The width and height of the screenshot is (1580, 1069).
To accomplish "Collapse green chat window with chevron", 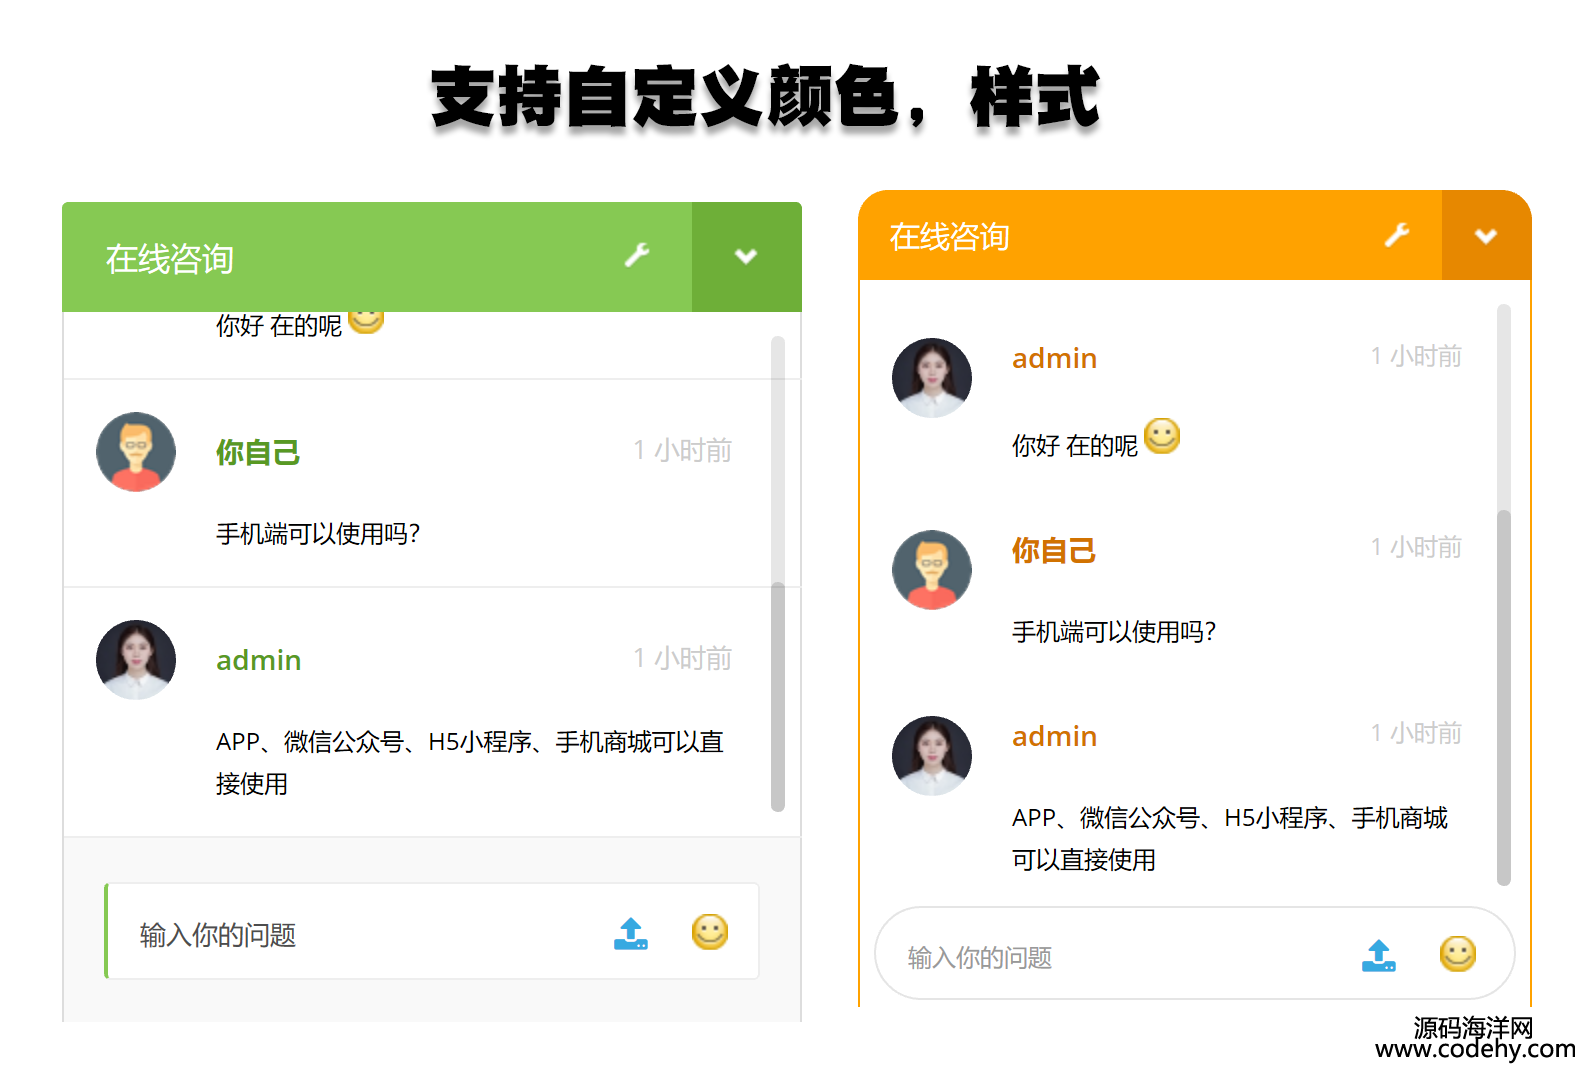I will (746, 257).
